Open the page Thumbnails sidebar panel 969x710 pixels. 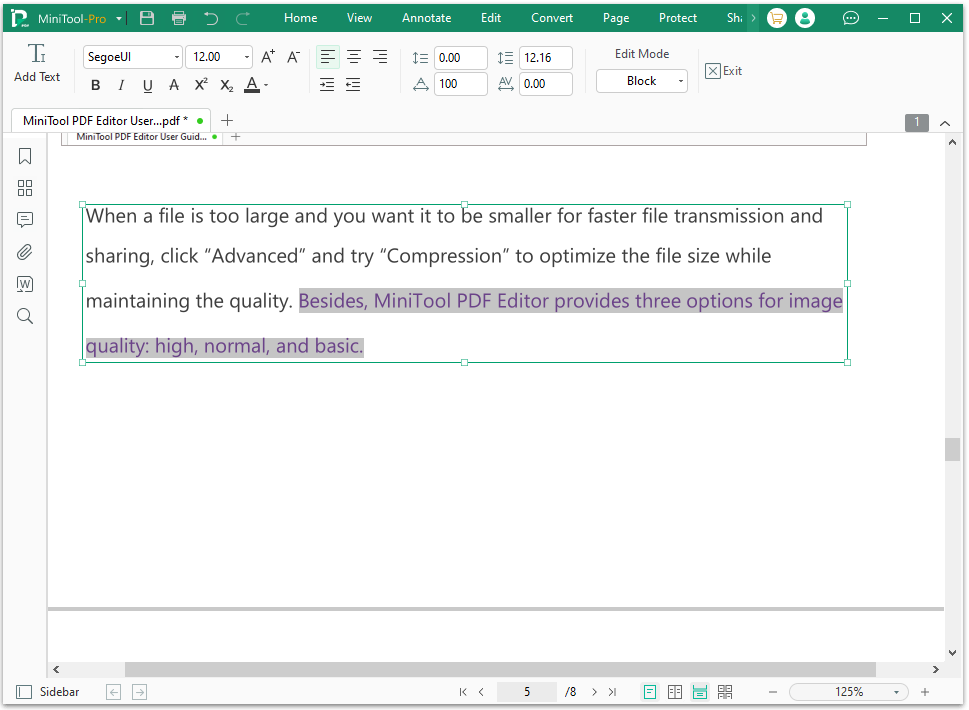point(25,188)
